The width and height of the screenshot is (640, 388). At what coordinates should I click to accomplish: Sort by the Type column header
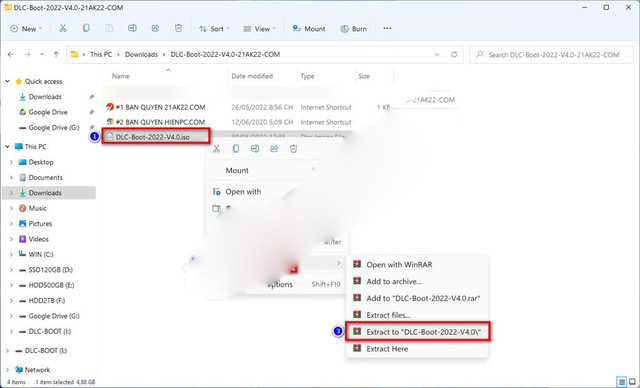(307, 76)
